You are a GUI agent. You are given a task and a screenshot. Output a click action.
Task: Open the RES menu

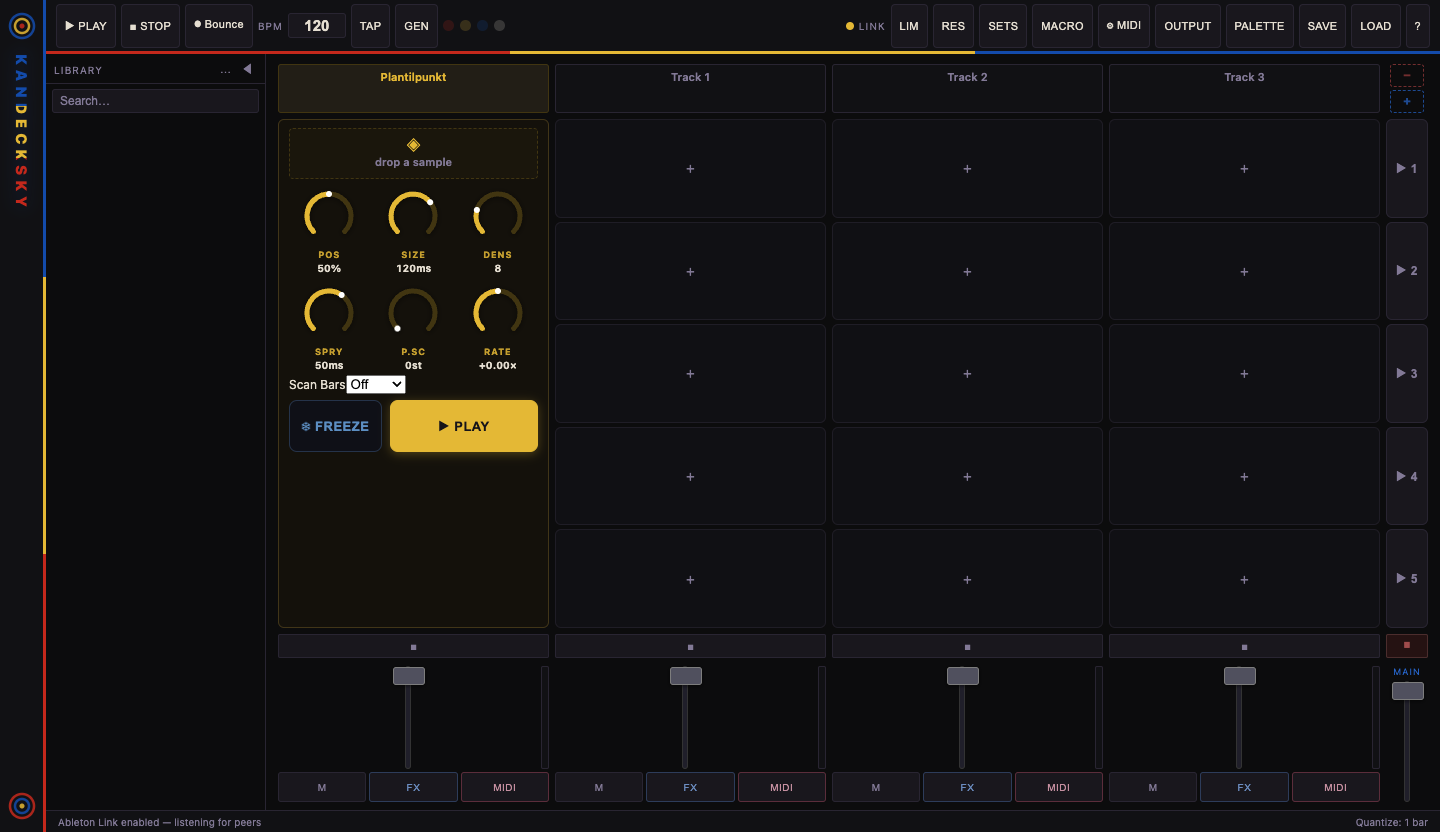click(954, 26)
